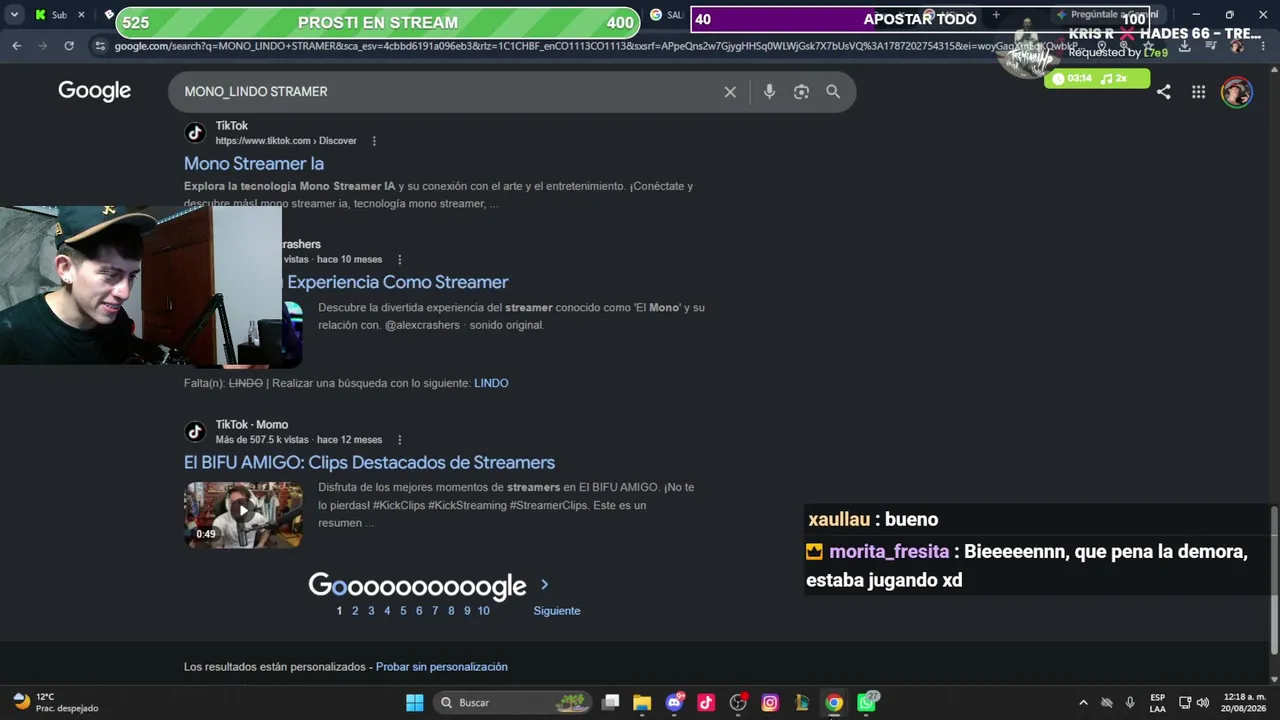Go to results page 7

pyautogui.click(x=435, y=611)
